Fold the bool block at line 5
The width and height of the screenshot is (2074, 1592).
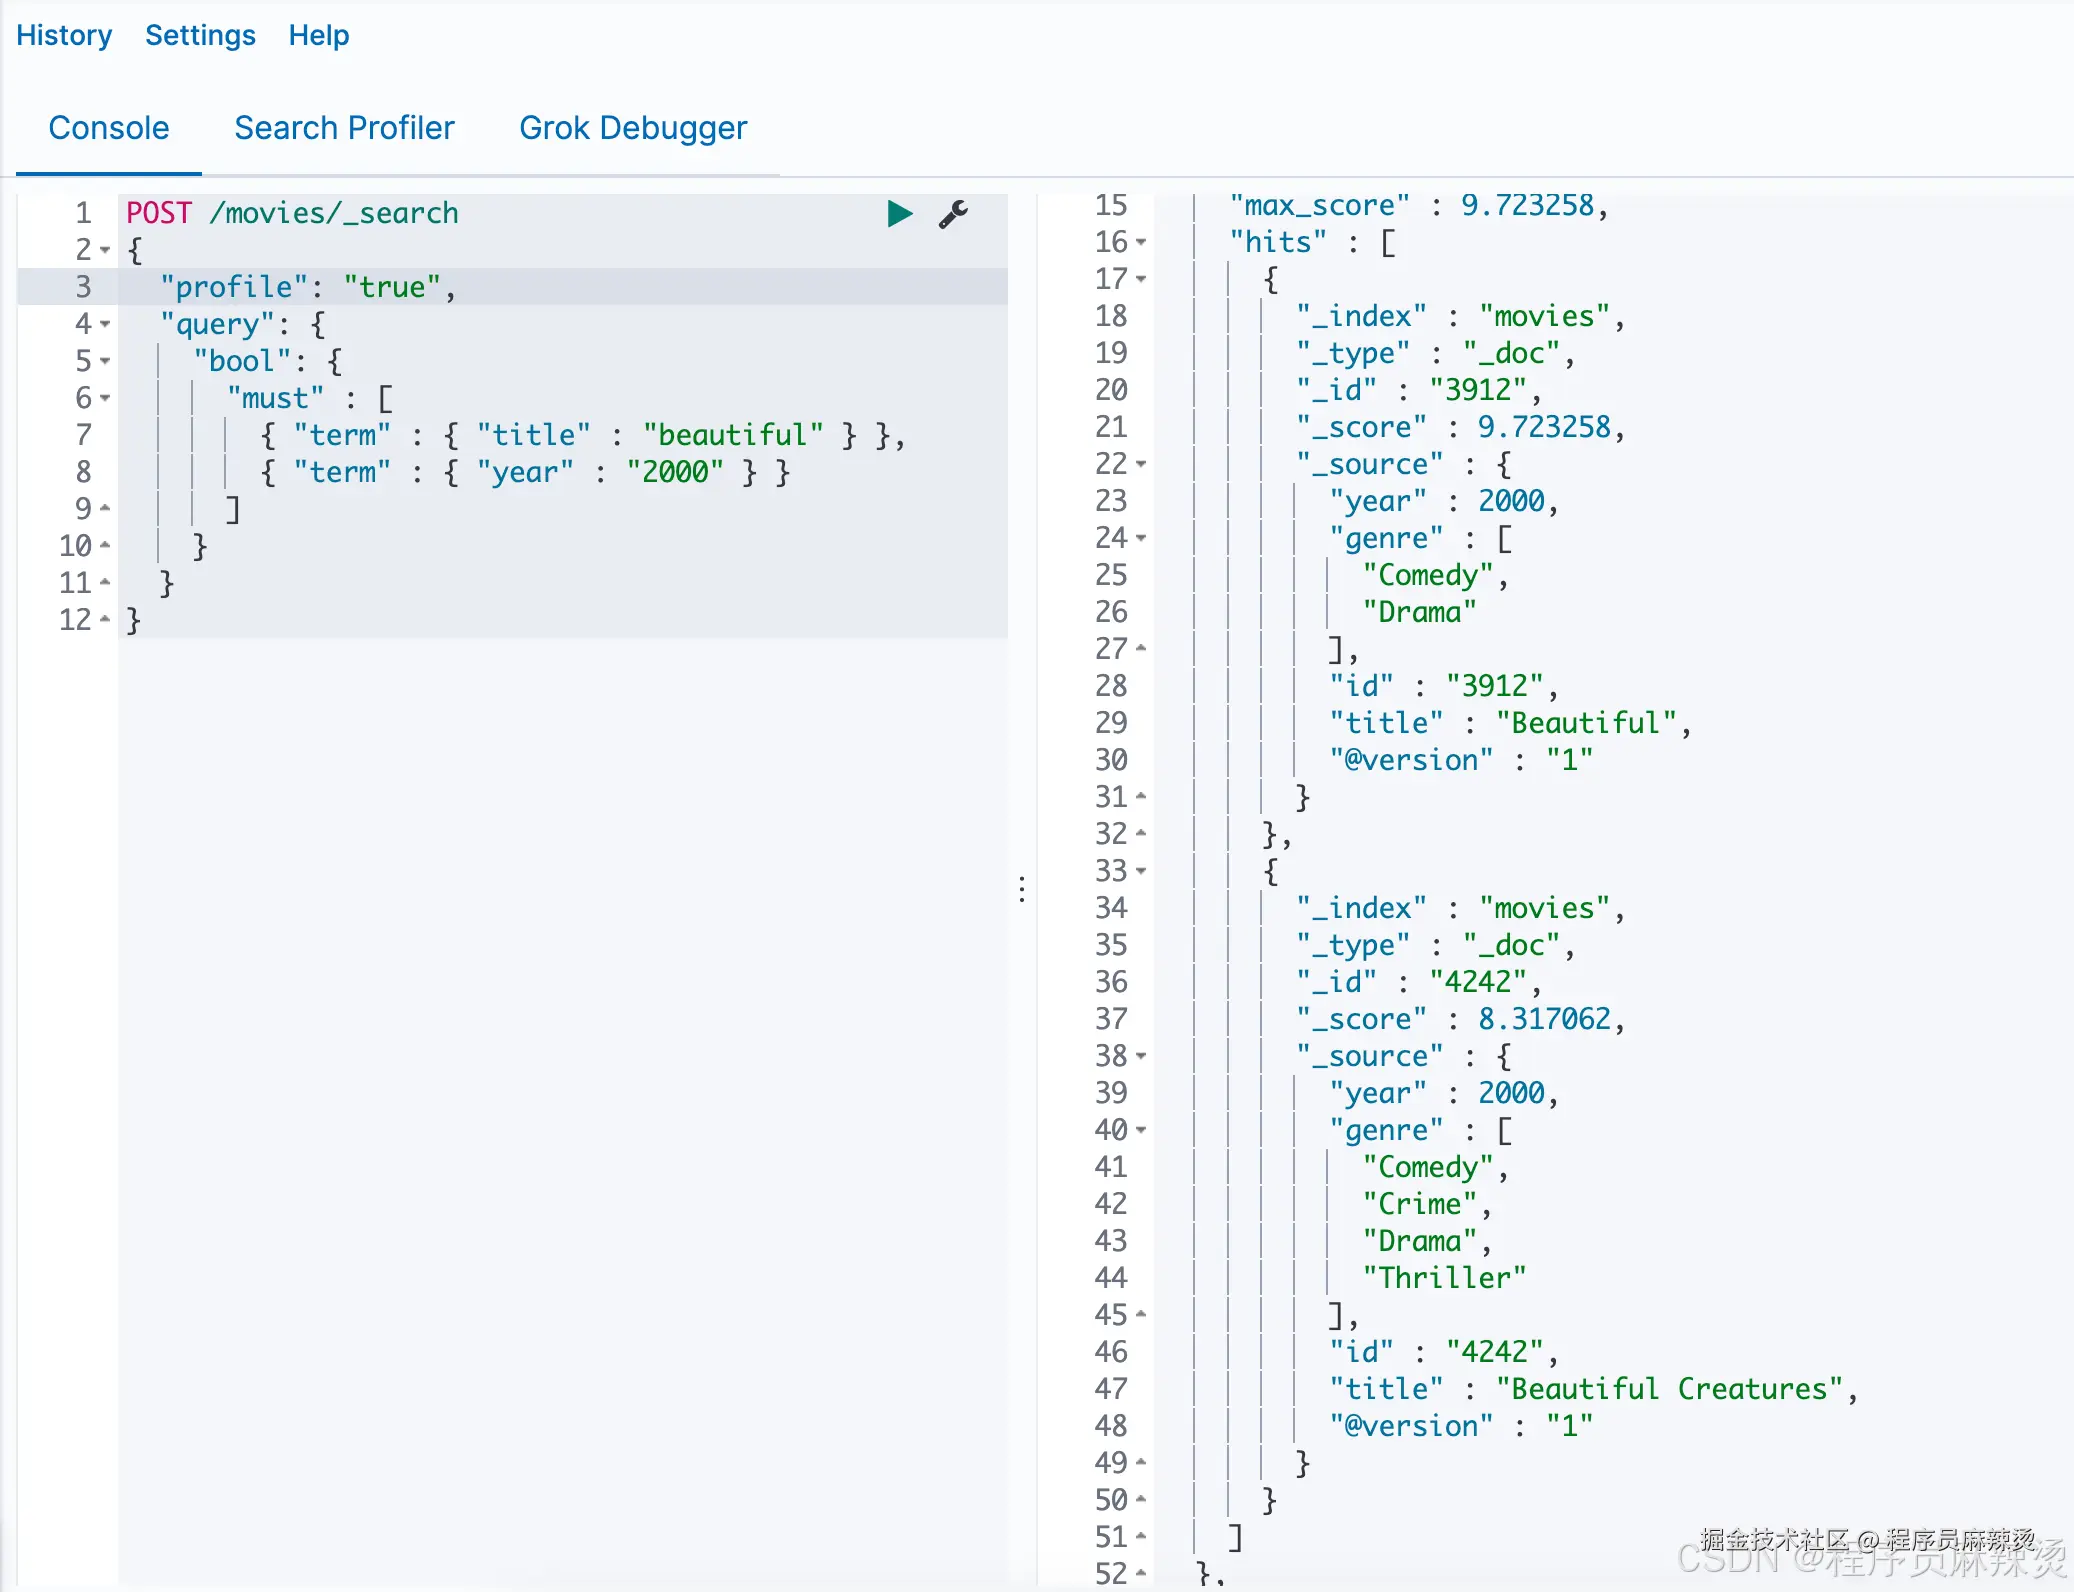point(105,361)
